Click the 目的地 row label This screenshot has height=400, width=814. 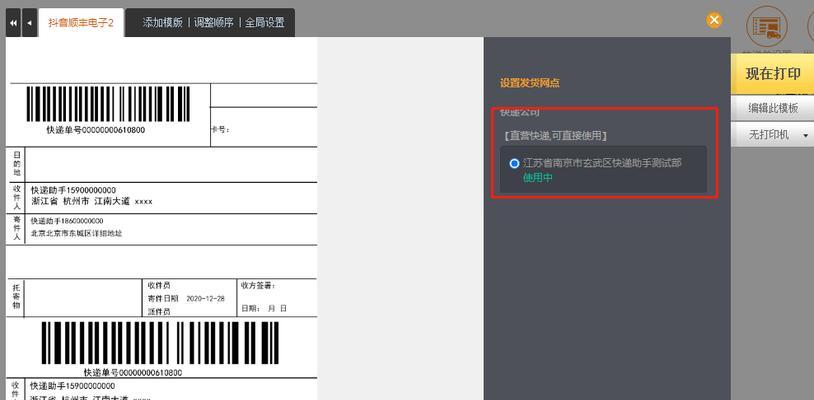[x=17, y=164]
